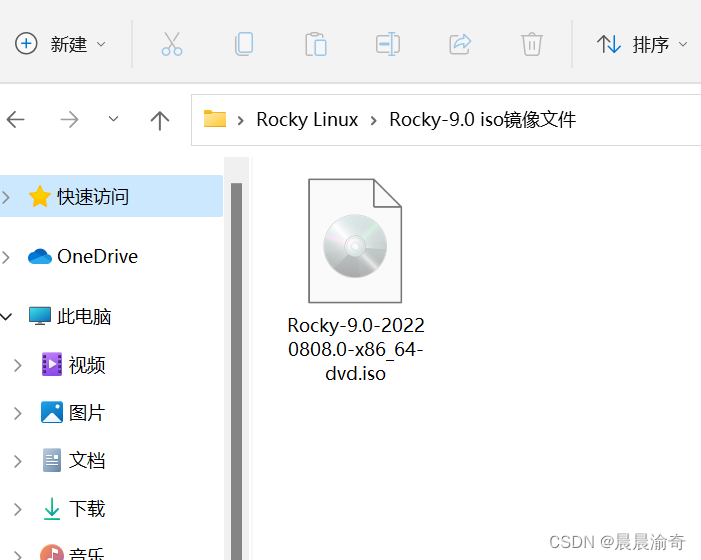Expand the 视频 tree node

(17, 365)
